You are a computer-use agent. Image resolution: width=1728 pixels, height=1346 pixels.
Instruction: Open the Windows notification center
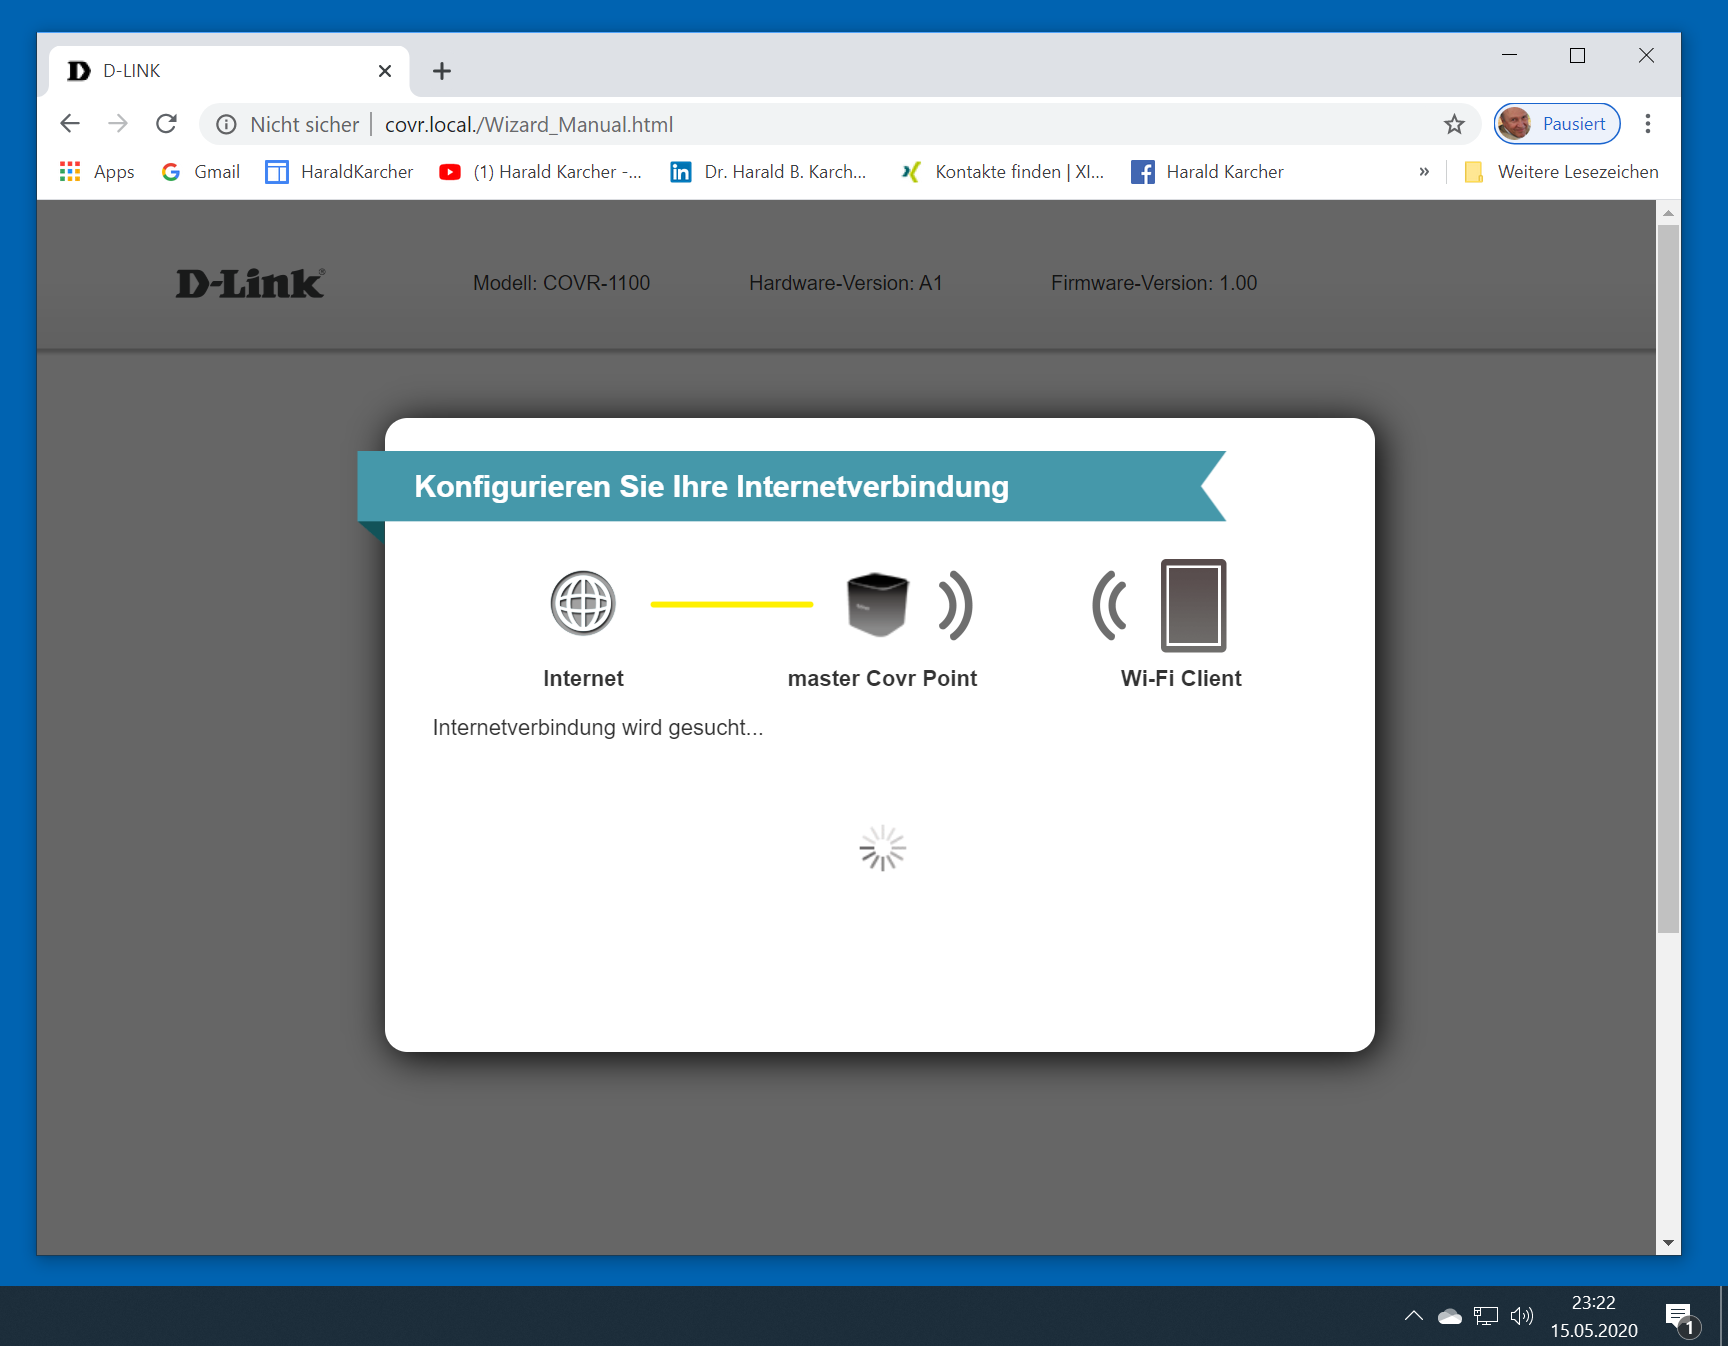1680,1317
